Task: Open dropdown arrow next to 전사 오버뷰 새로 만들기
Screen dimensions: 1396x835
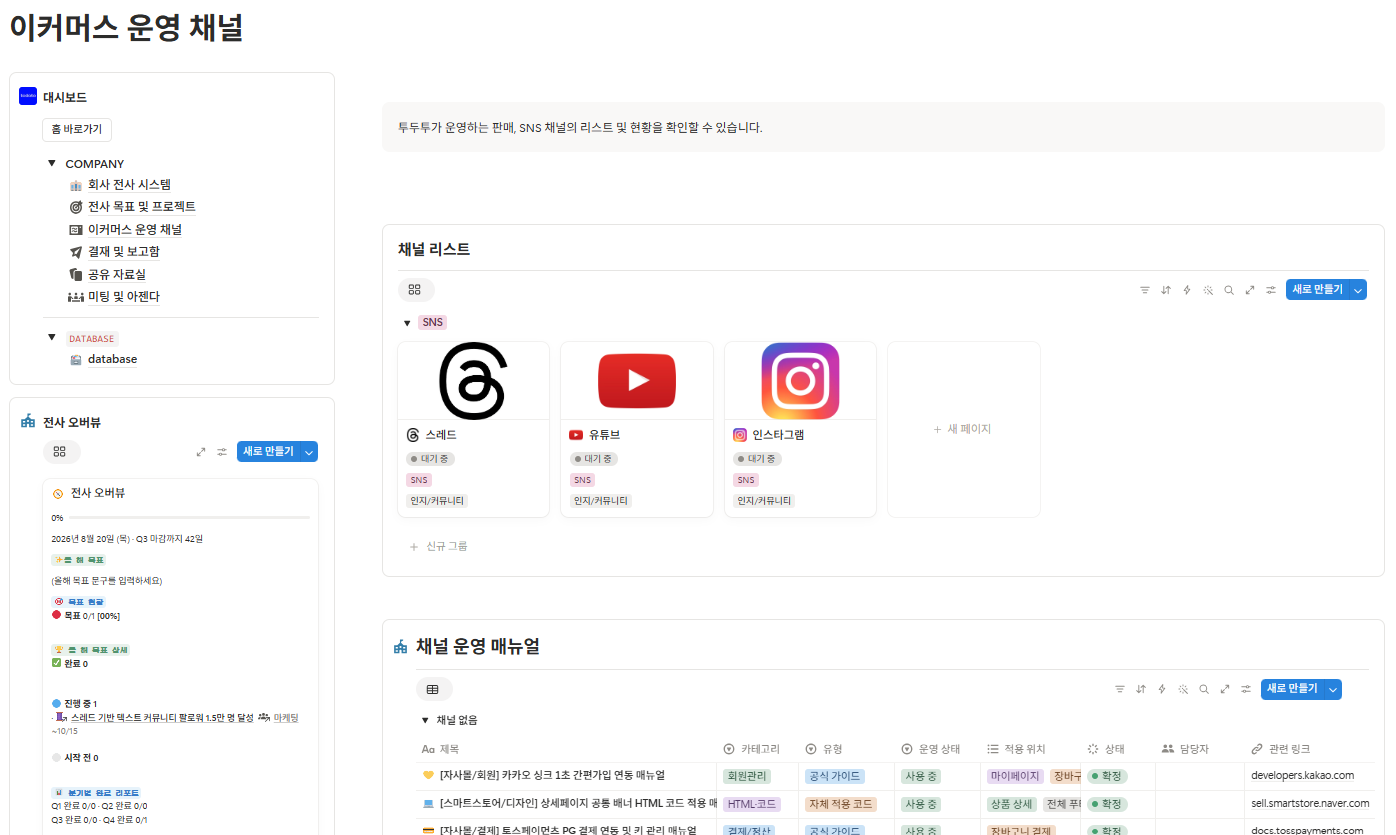Action: [309, 452]
